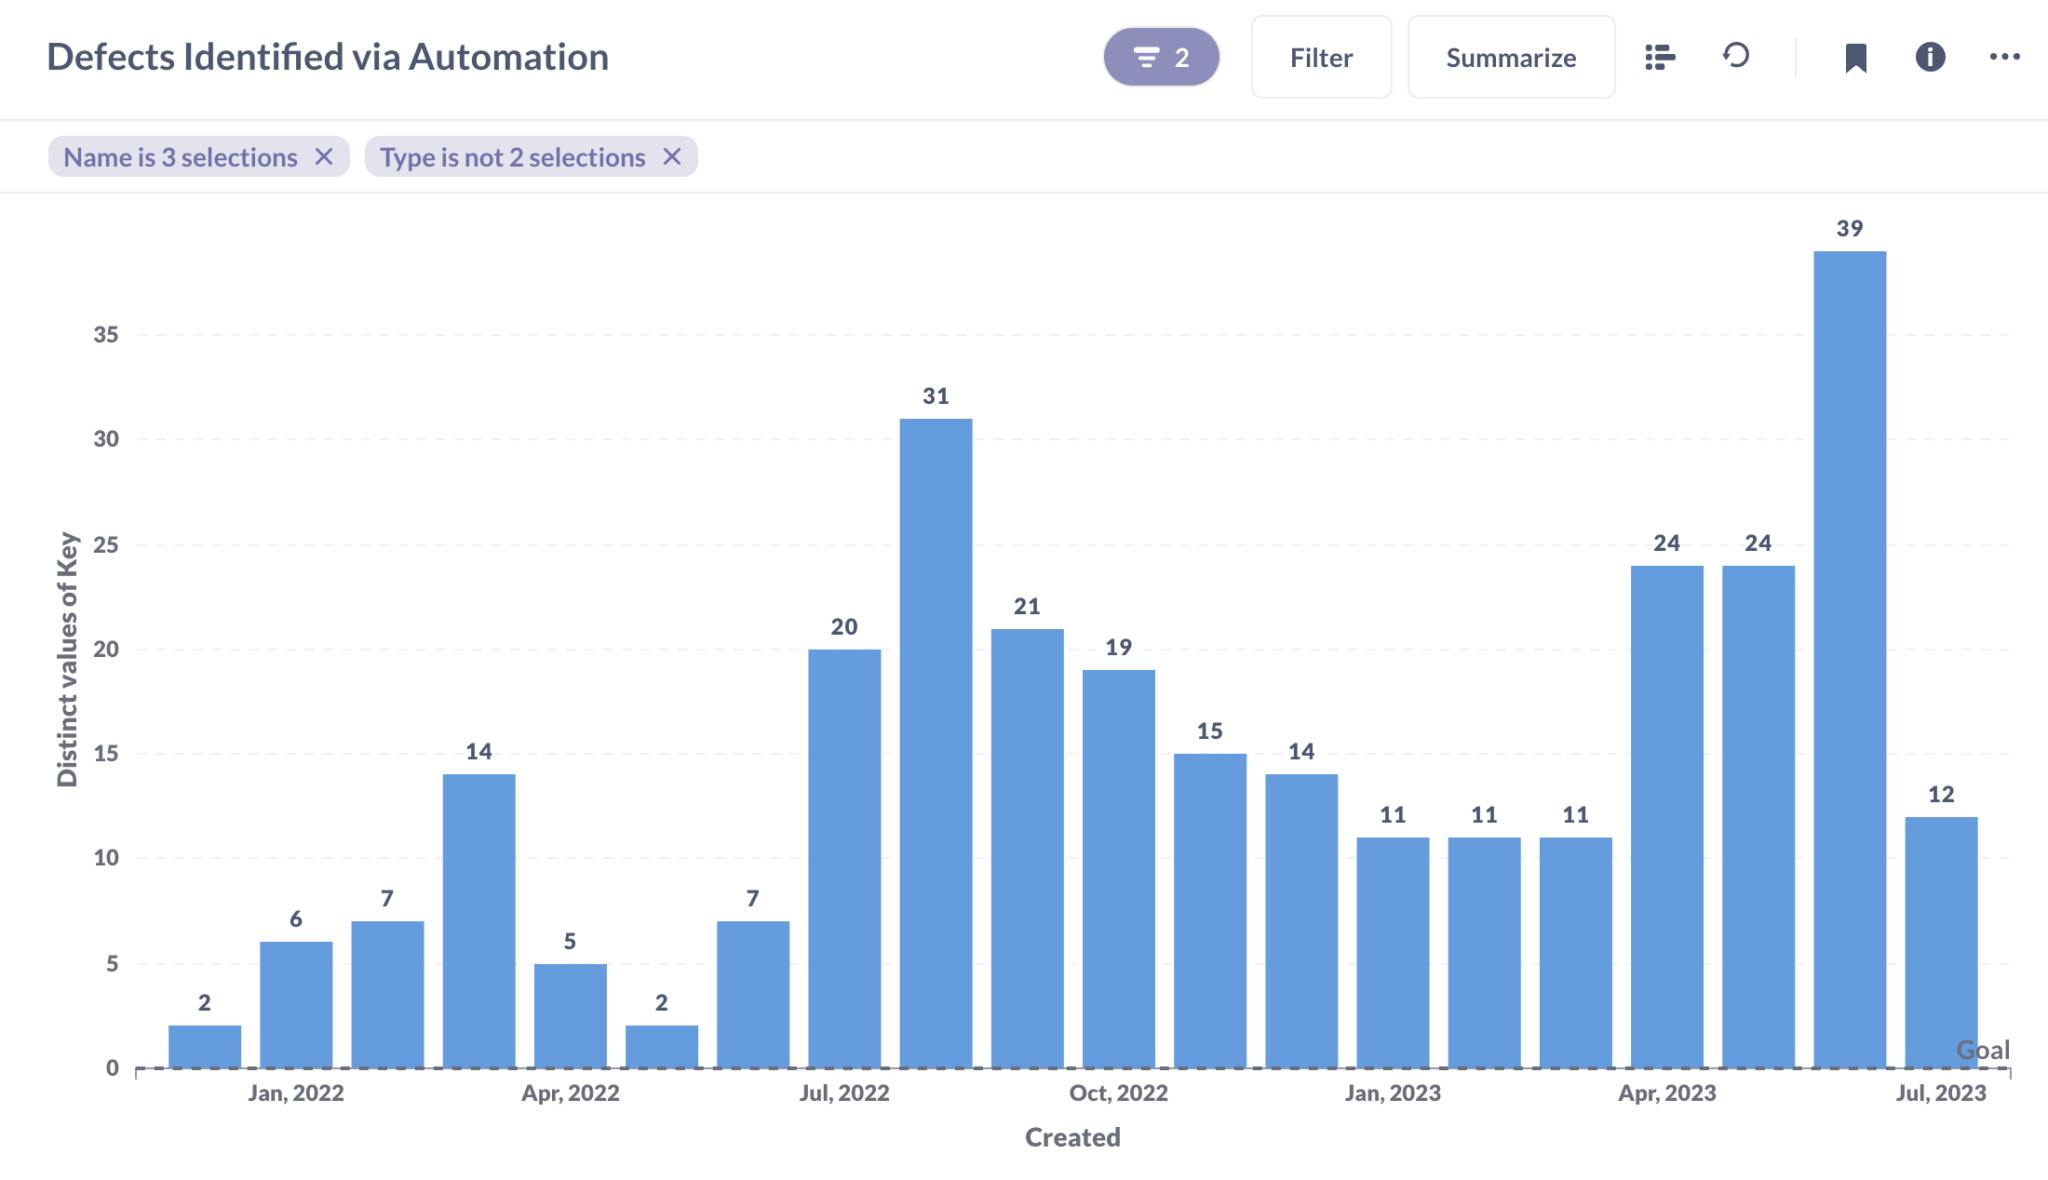Open the more options ellipsis menu
2048x1180 pixels.
pos(2004,57)
